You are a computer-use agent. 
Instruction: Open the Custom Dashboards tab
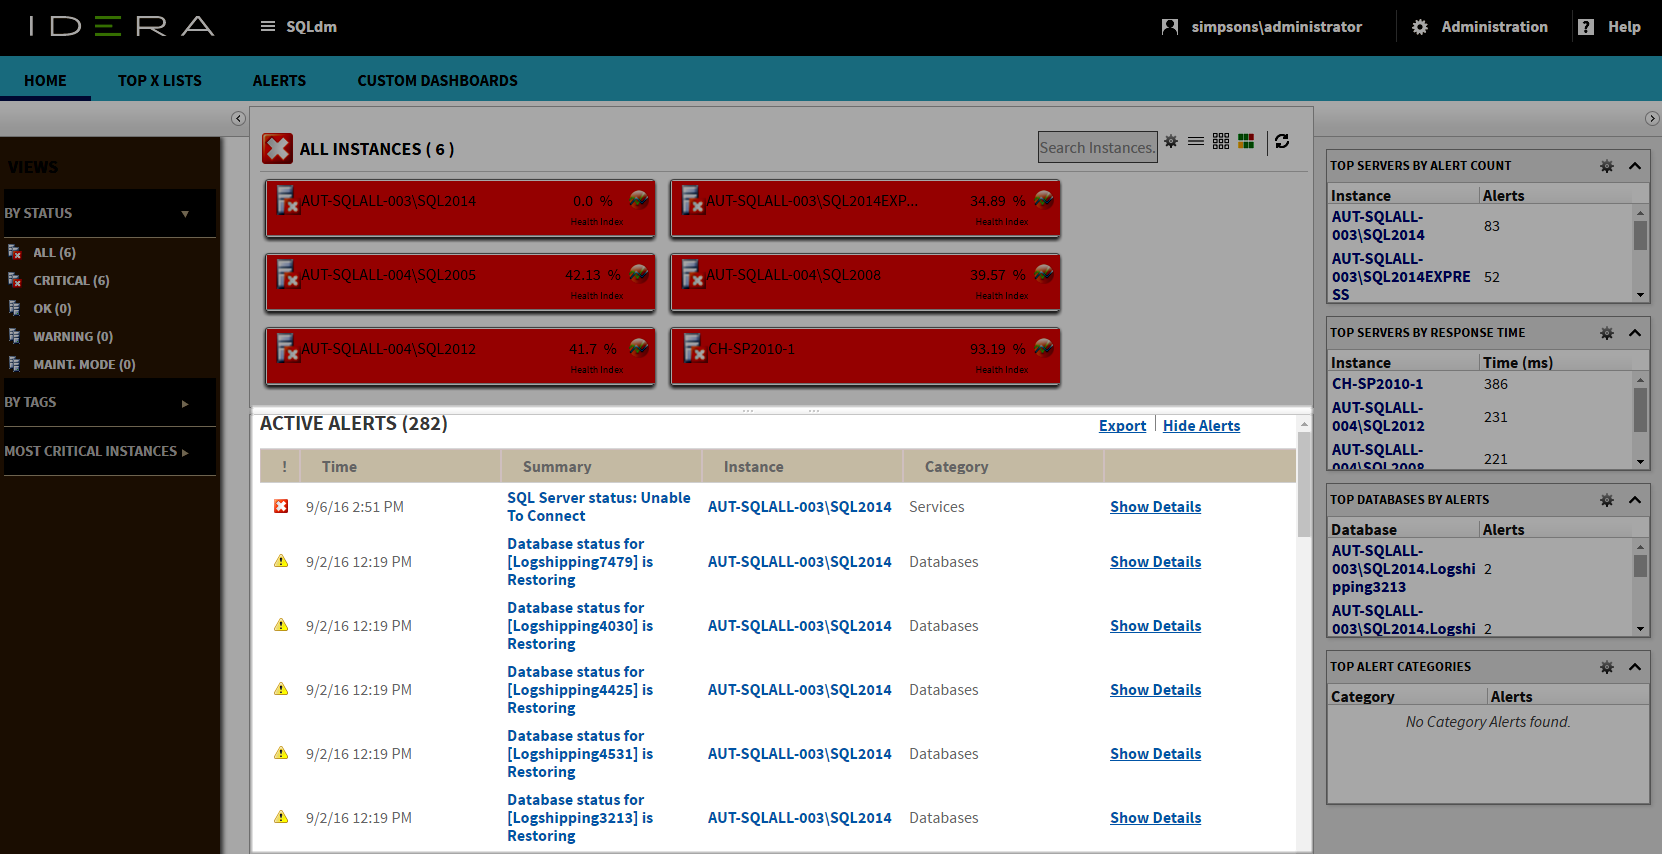coord(437,81)
